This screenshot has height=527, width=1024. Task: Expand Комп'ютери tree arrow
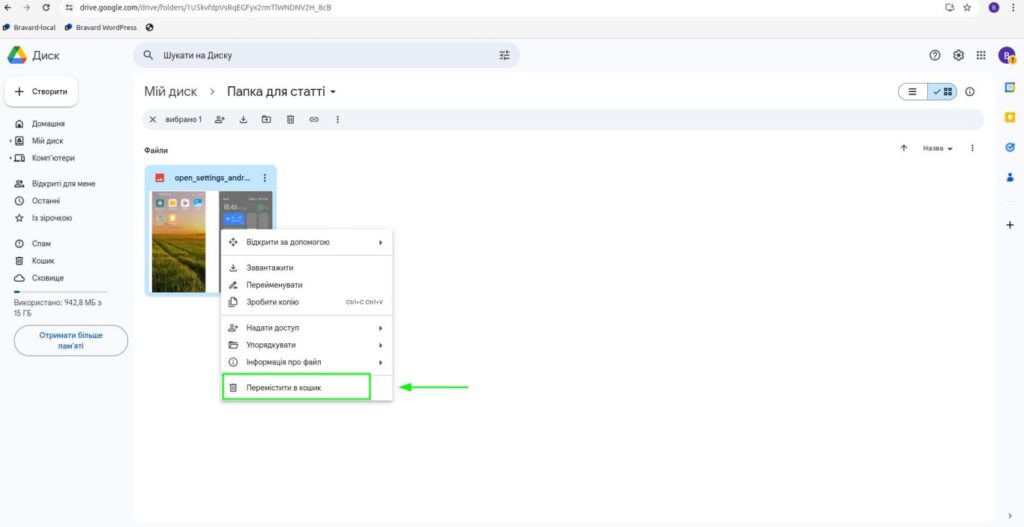coord(10,158)
